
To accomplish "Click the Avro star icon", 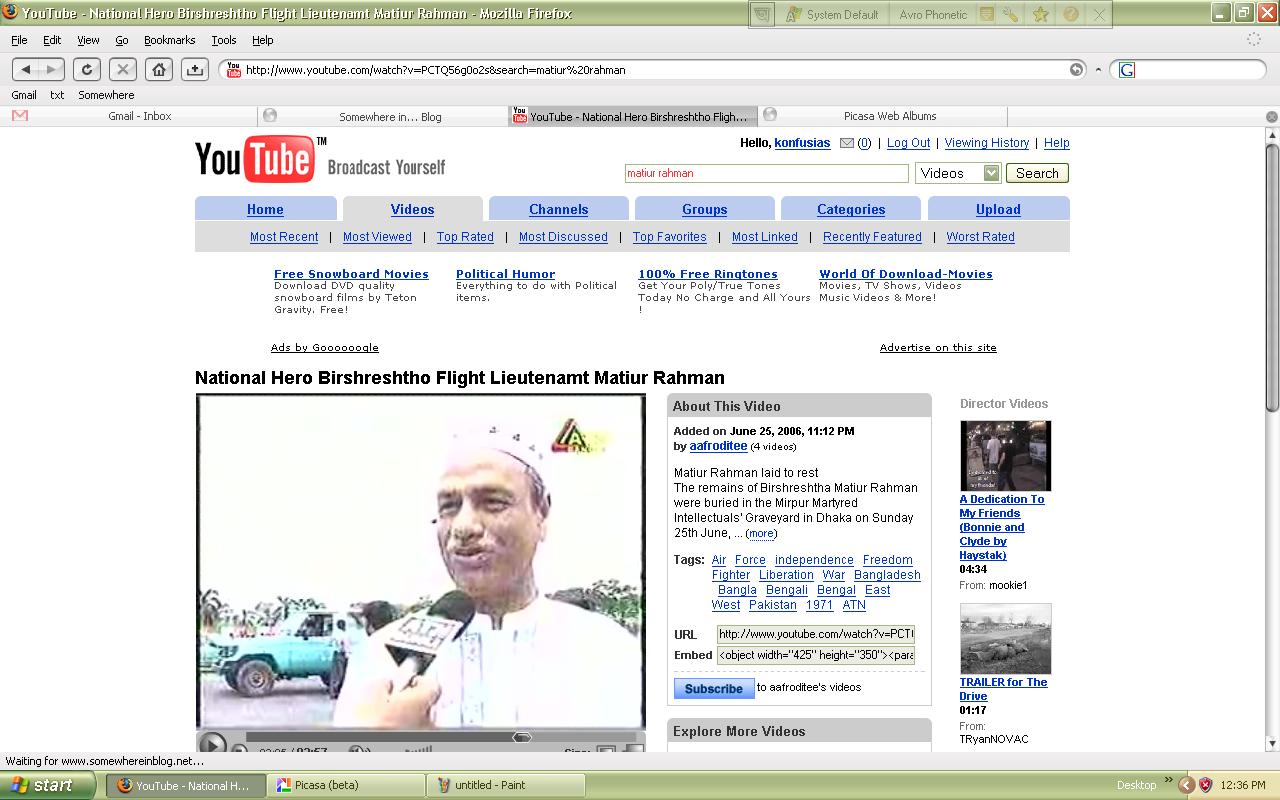I will [1040, 14].
